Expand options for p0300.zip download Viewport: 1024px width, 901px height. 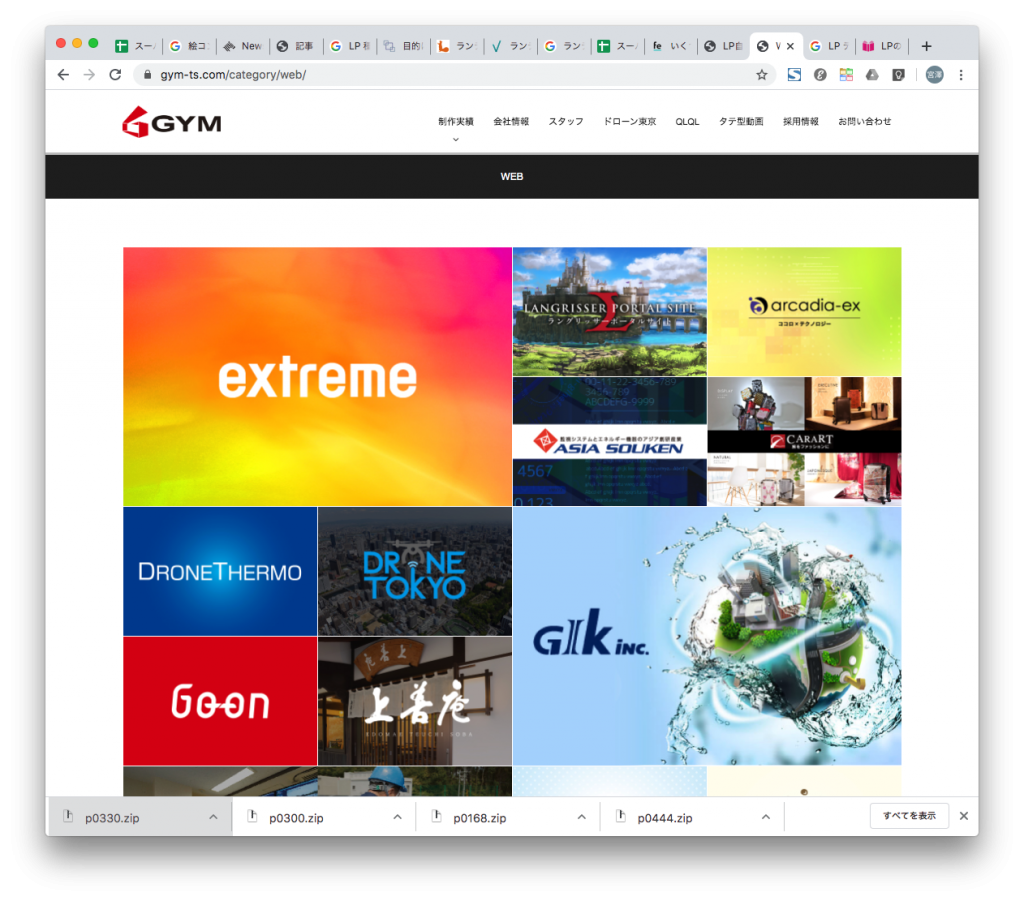click(397, 817)
